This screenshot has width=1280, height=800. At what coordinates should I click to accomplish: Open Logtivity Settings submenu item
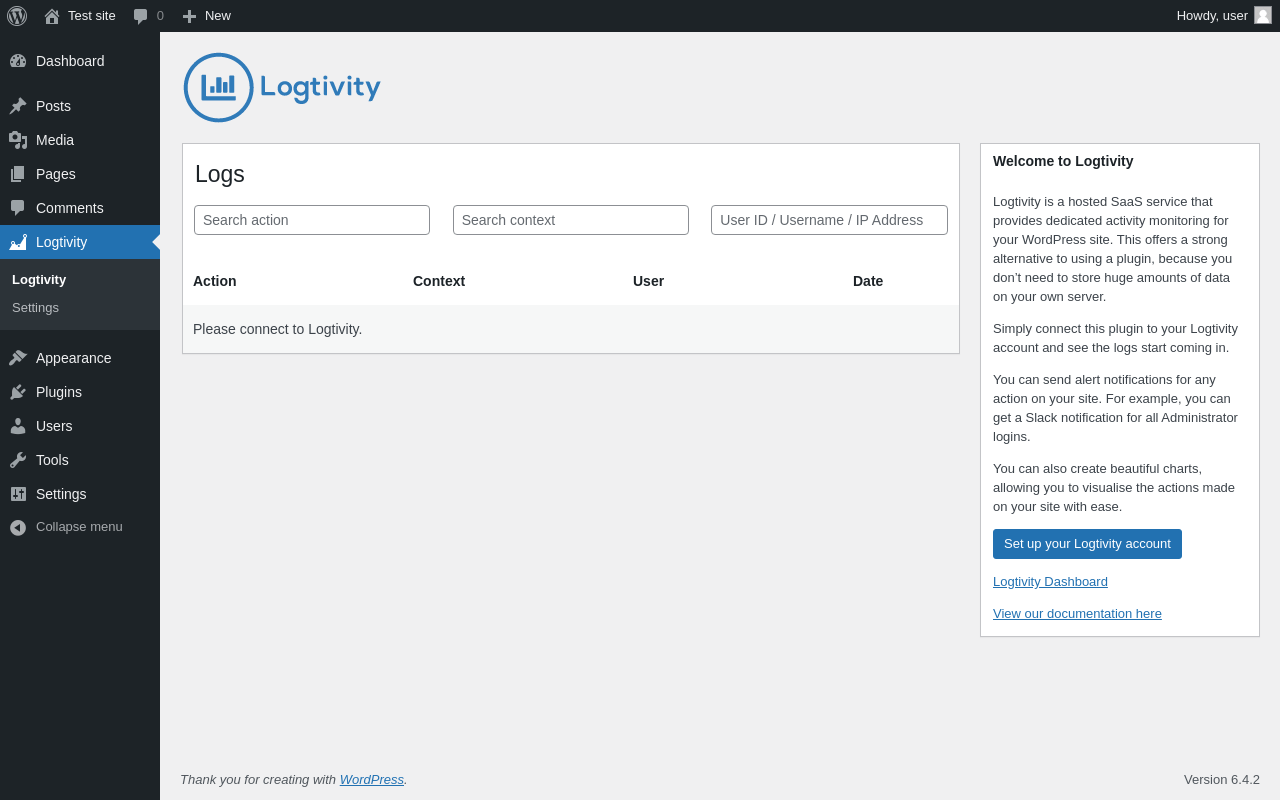point(80,308)
